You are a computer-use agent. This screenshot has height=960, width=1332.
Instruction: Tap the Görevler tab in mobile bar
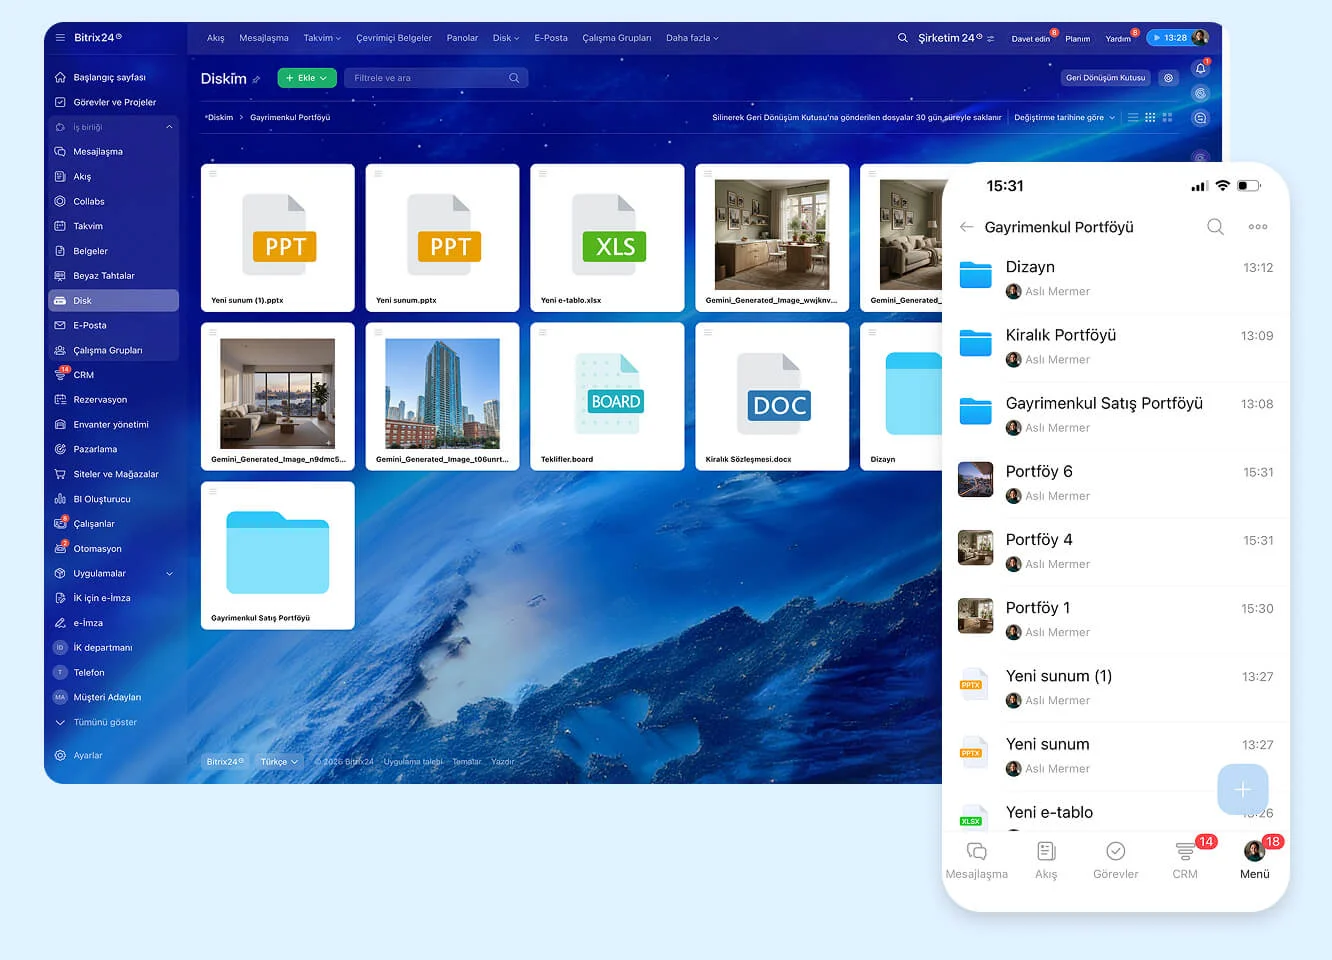pyautogui.click(x=1115, y=859)
